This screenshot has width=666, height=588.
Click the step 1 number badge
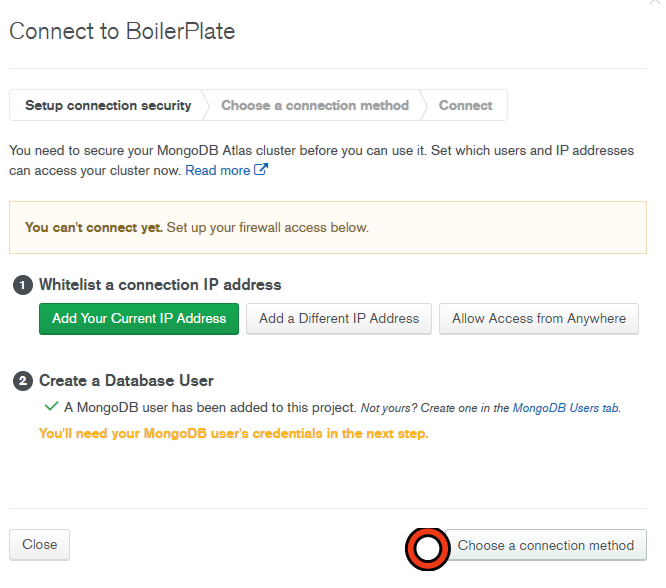click(22, 285)
